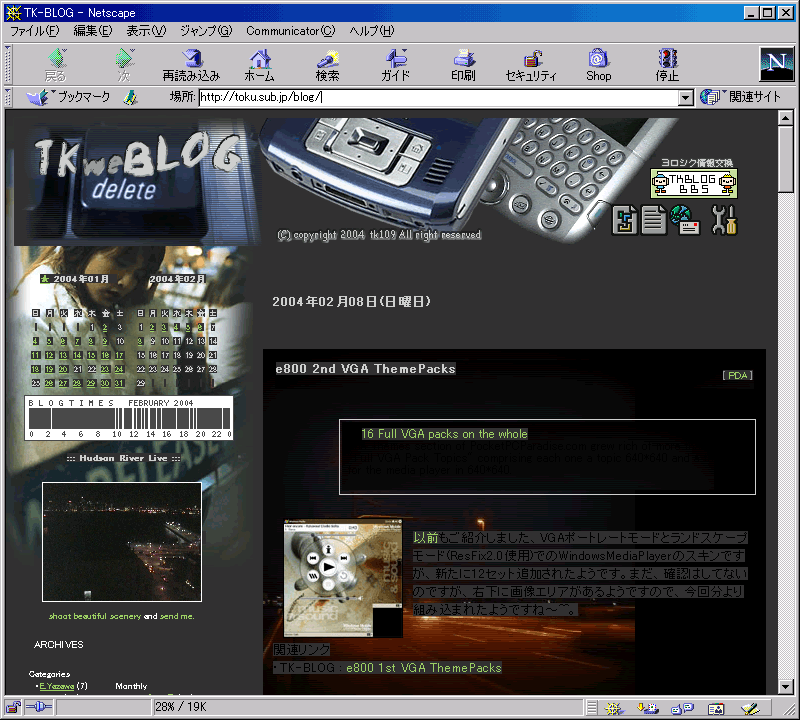800x720 pixels.
Task: Click the 次 (Forward) toolbar button
Action: (x=124, y=65)
